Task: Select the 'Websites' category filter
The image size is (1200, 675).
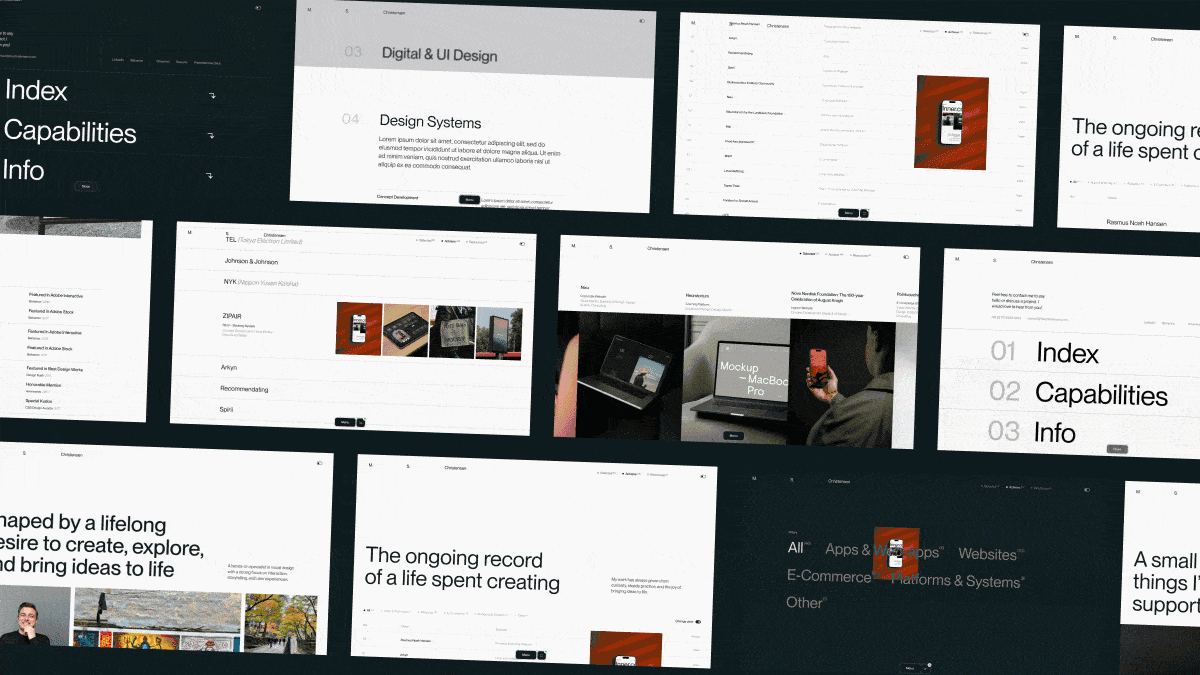Action: click(987, 553)
